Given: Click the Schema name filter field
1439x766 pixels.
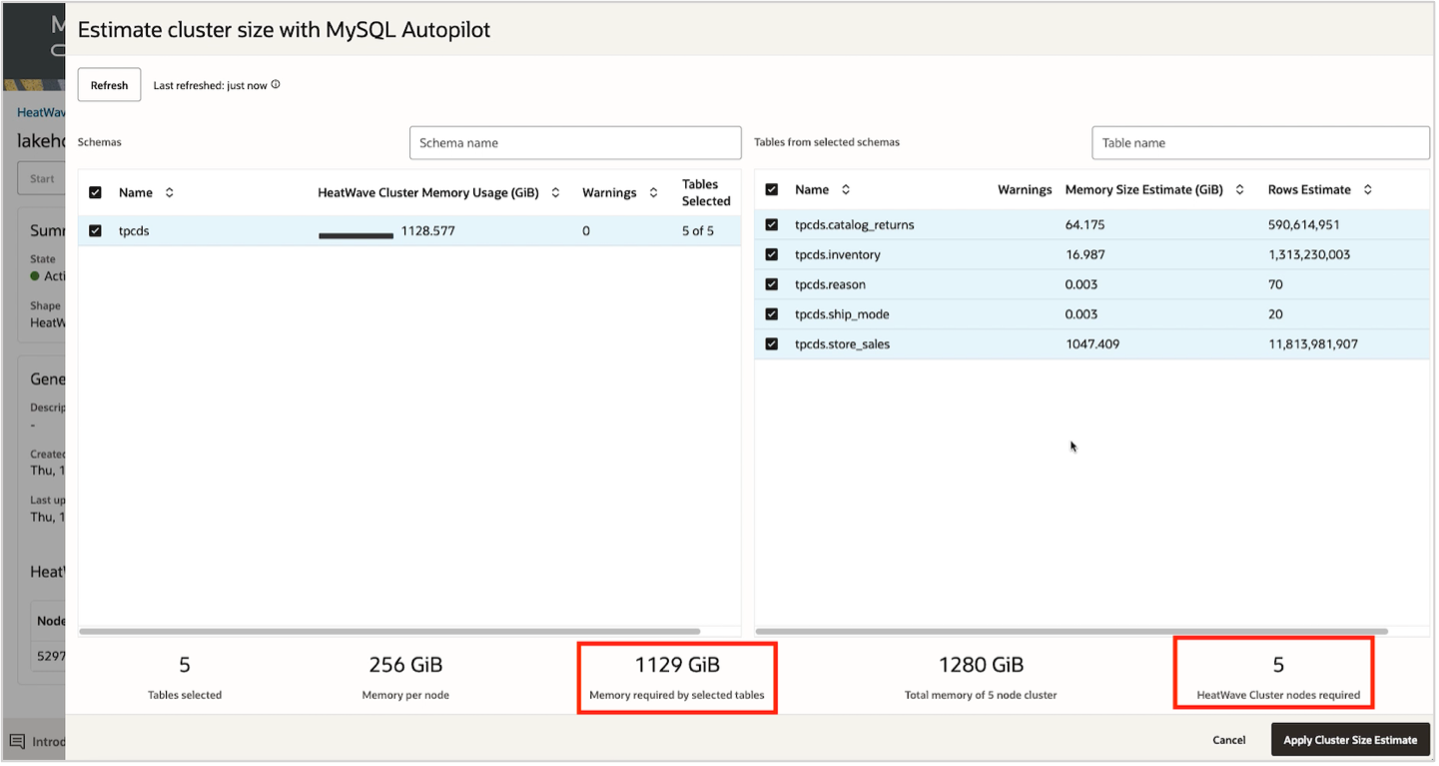Looking at the screenshot, I should tap(574, 142).
